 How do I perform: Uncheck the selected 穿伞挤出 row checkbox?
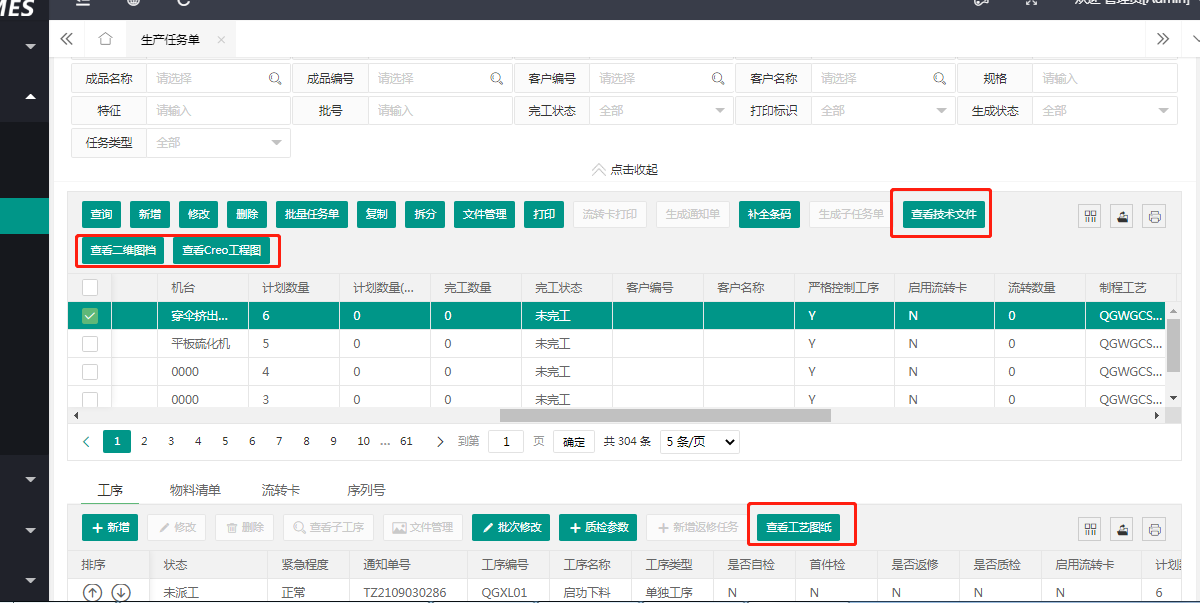tap(90, 316)
